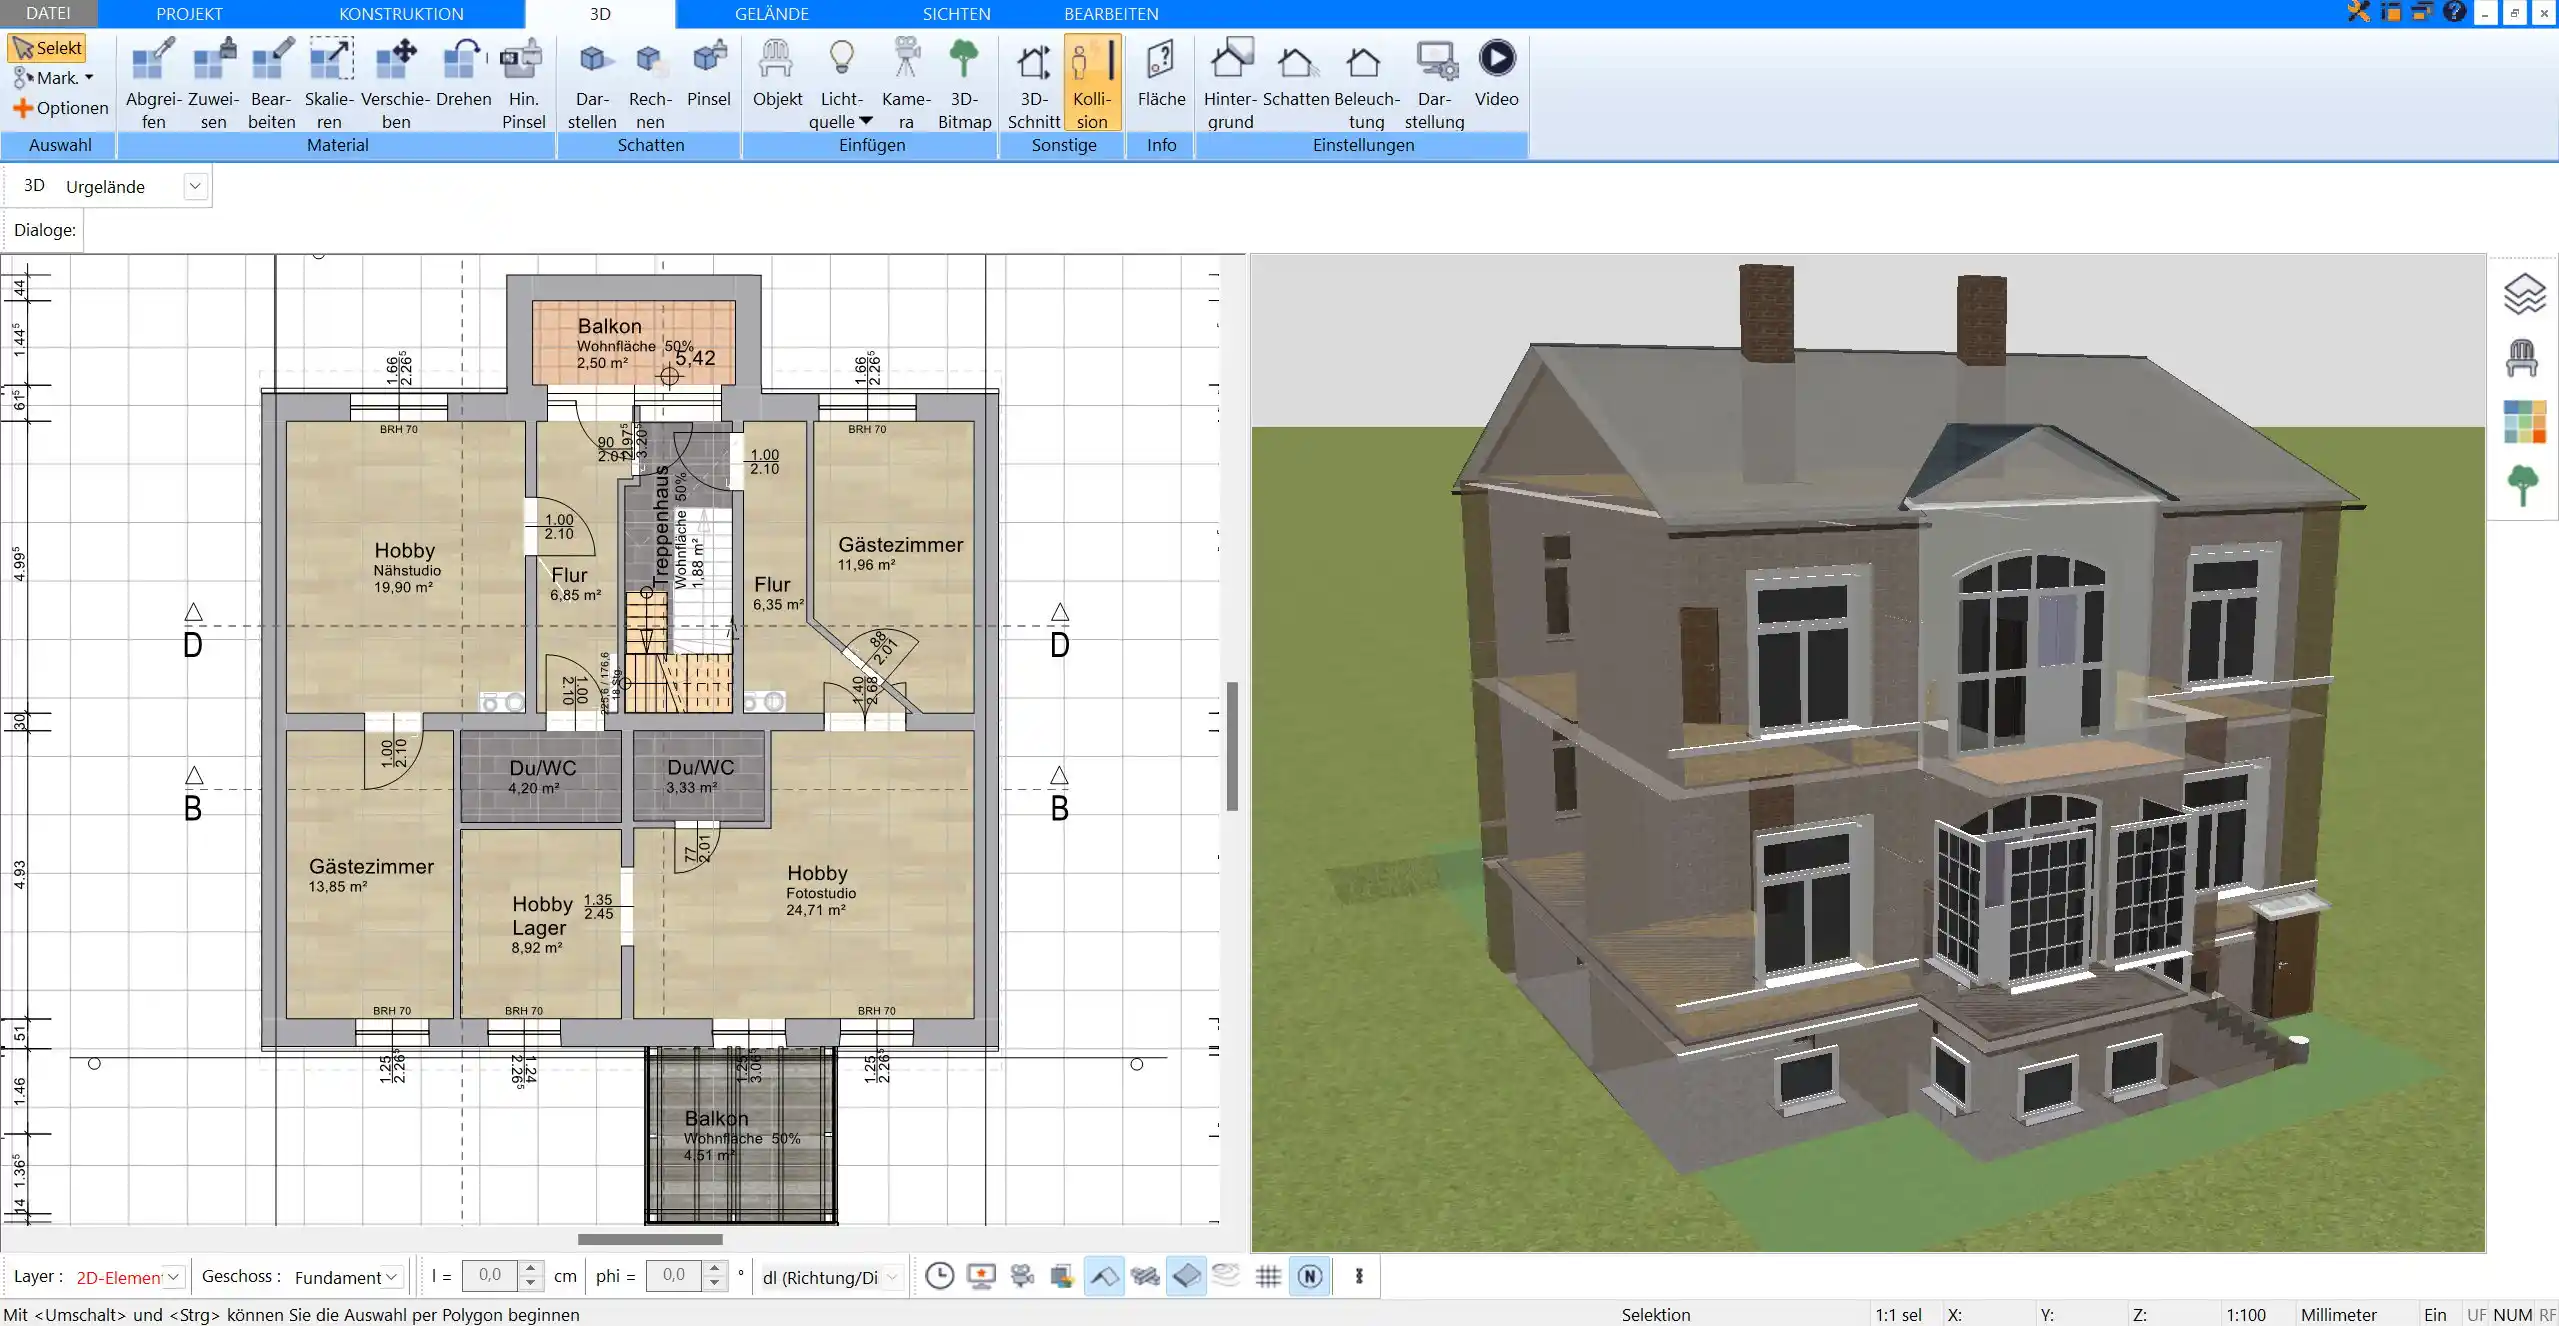Screen dimensions: 2559x1326
Task: Open Schatten settings in Einstellungen
Action: tap(1296, 73)
